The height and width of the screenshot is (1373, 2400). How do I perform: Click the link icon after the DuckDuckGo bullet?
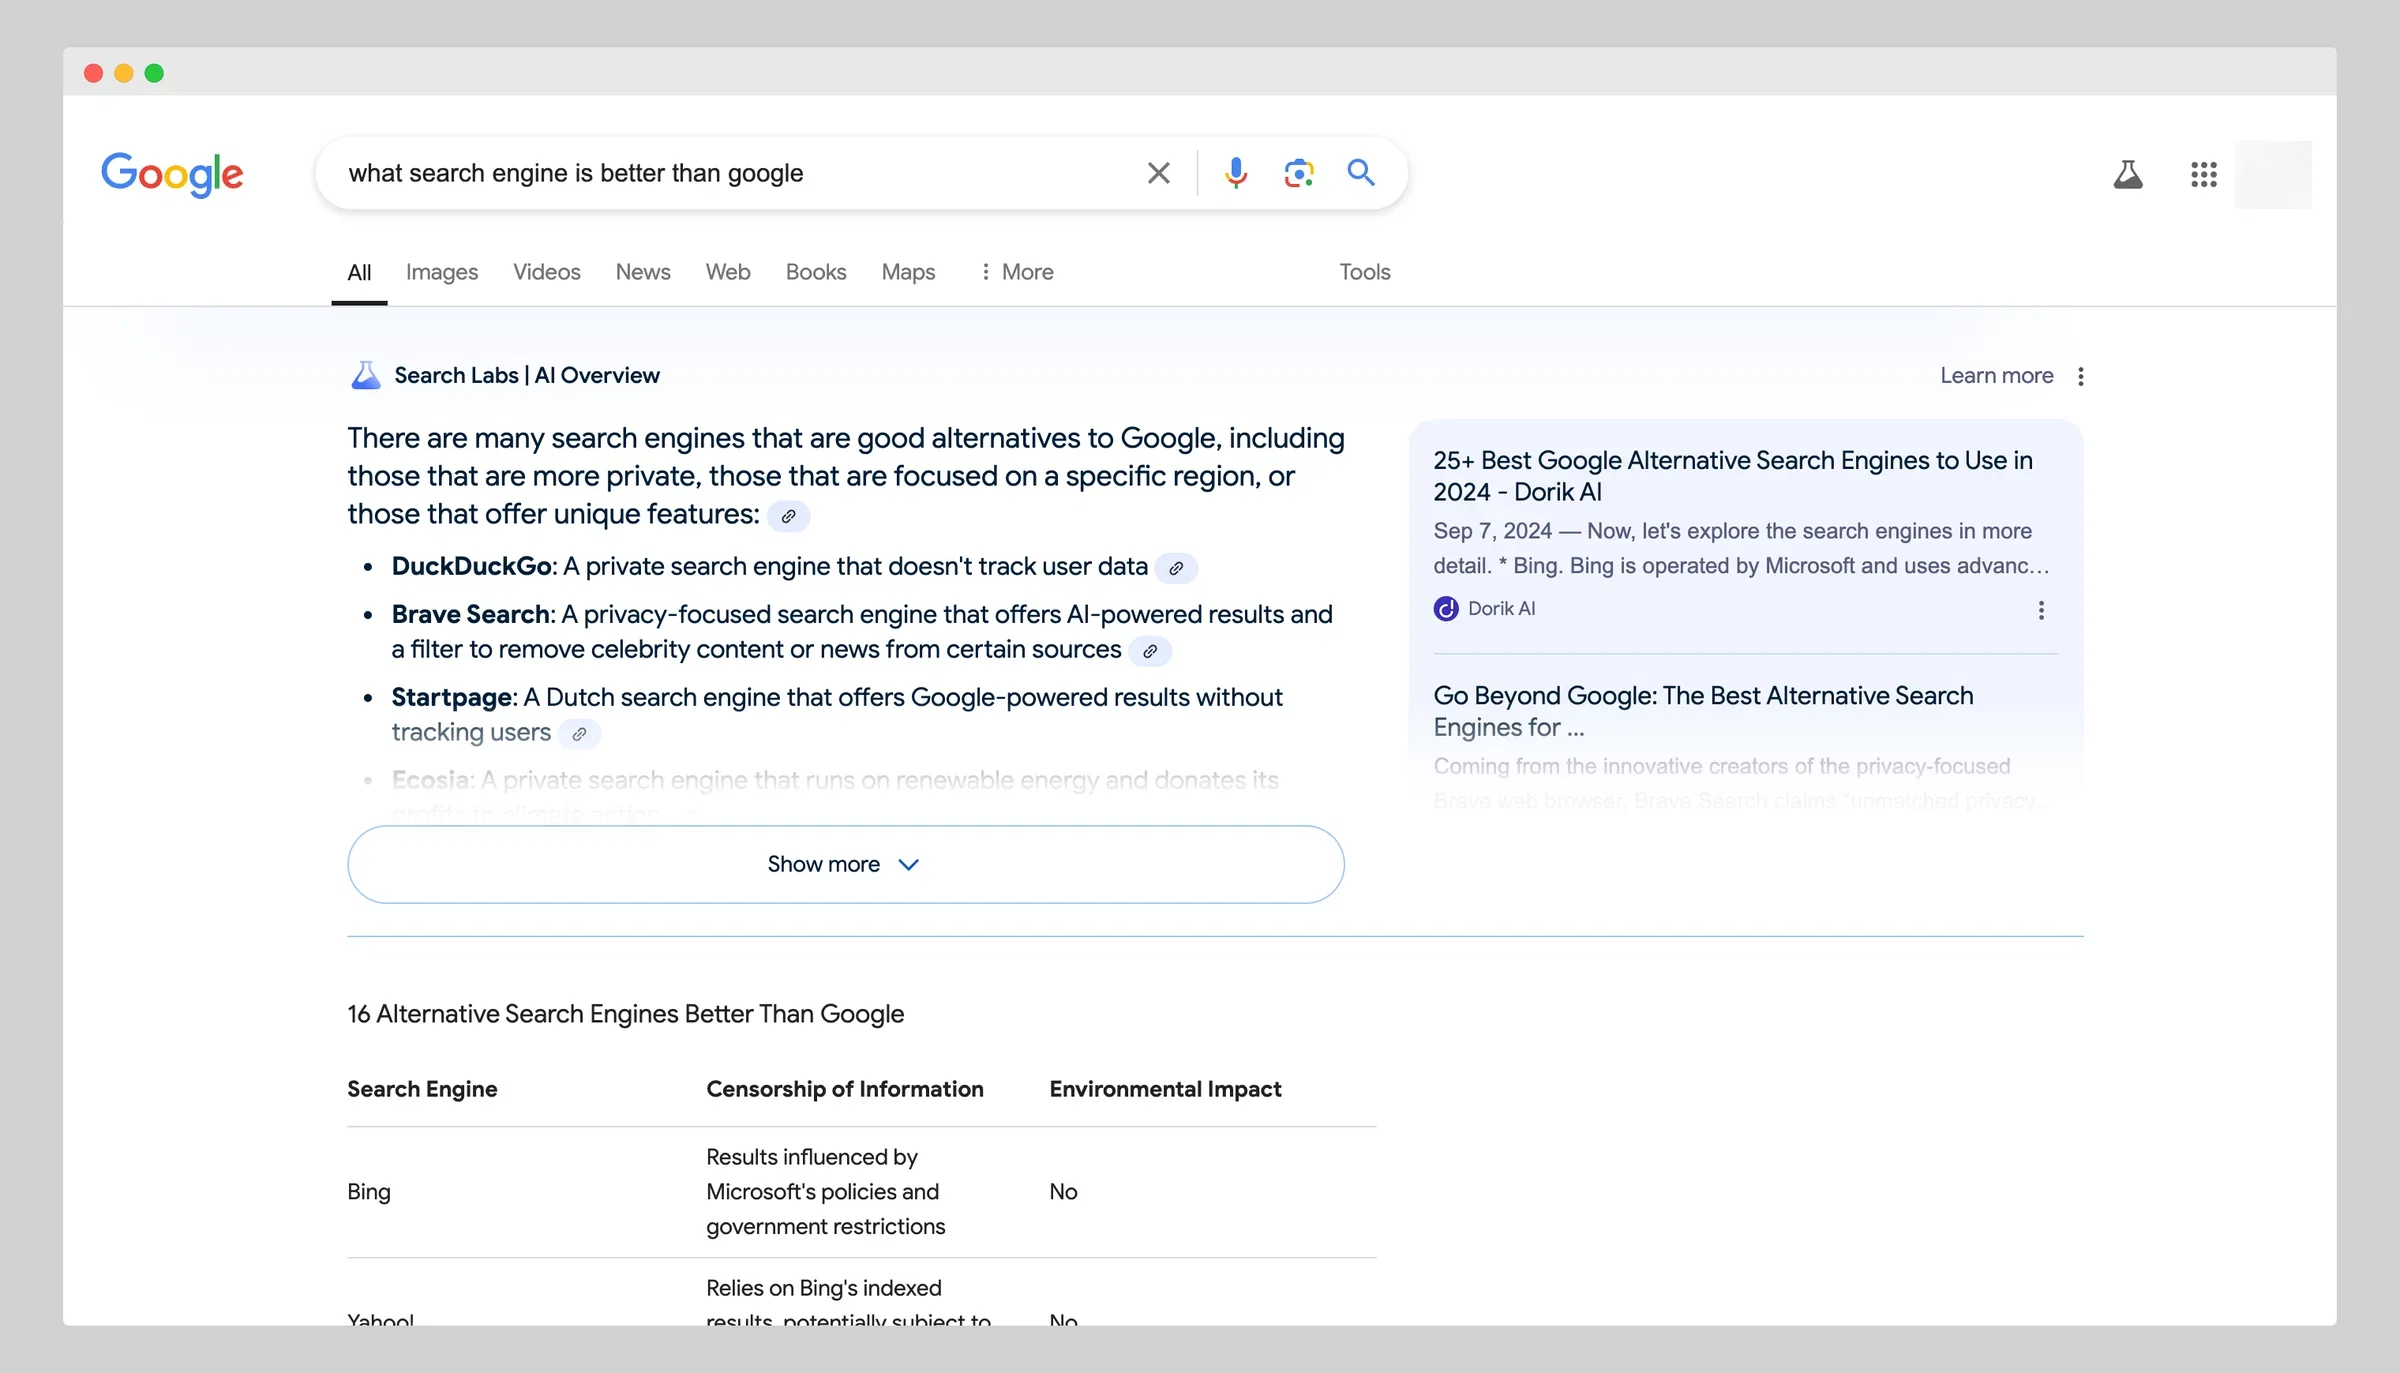coord(1176,568)
